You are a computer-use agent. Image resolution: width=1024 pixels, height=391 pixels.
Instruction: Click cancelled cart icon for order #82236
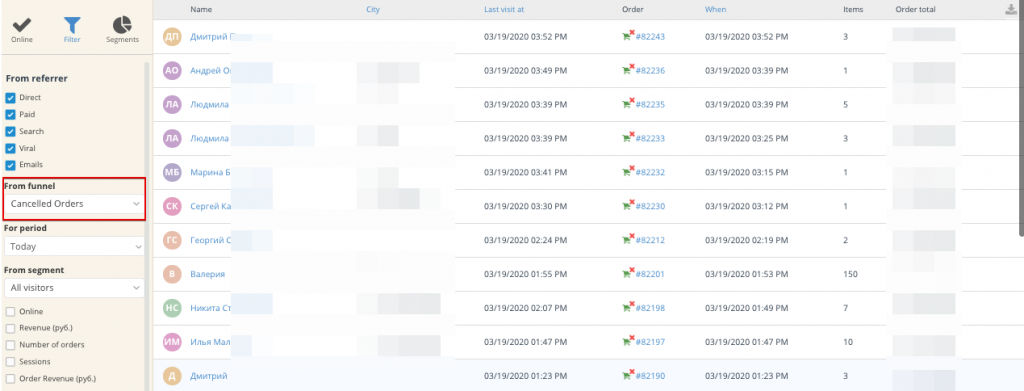point(628,69)
